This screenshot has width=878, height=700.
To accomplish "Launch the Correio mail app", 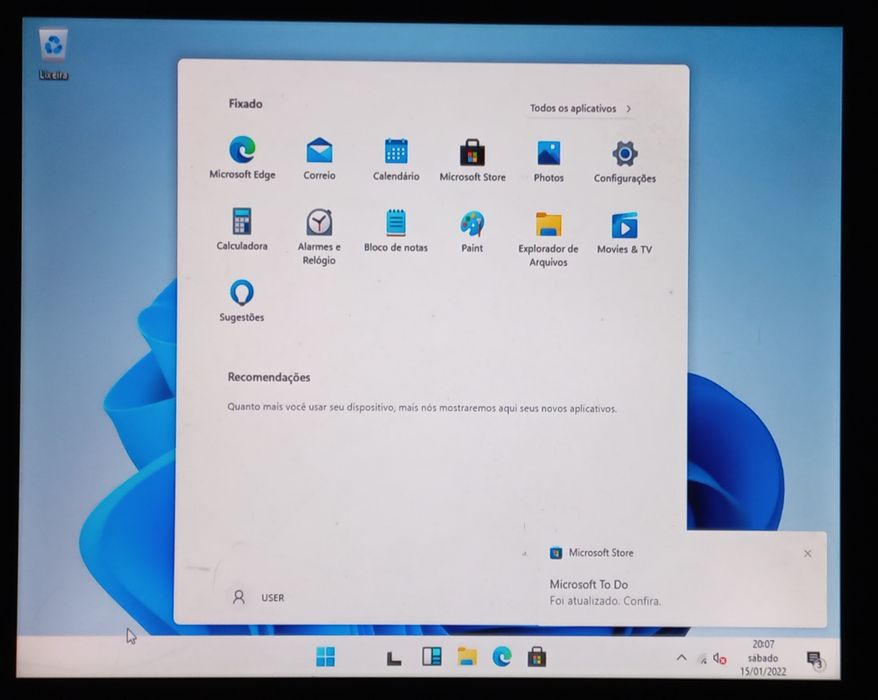I will (319, 158).
